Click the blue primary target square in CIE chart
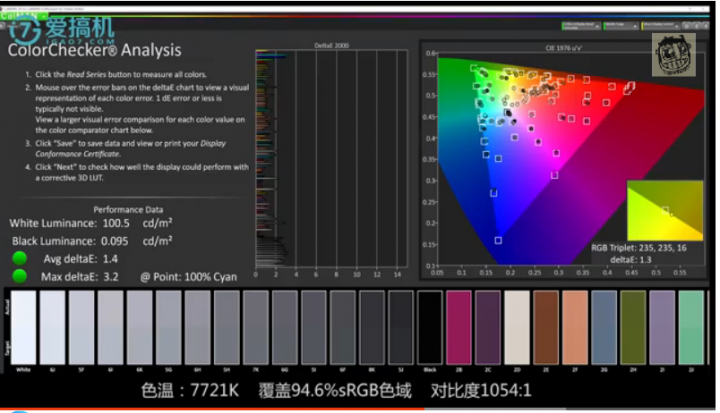This screenshot has width=720, height=413. coord(498,240)
